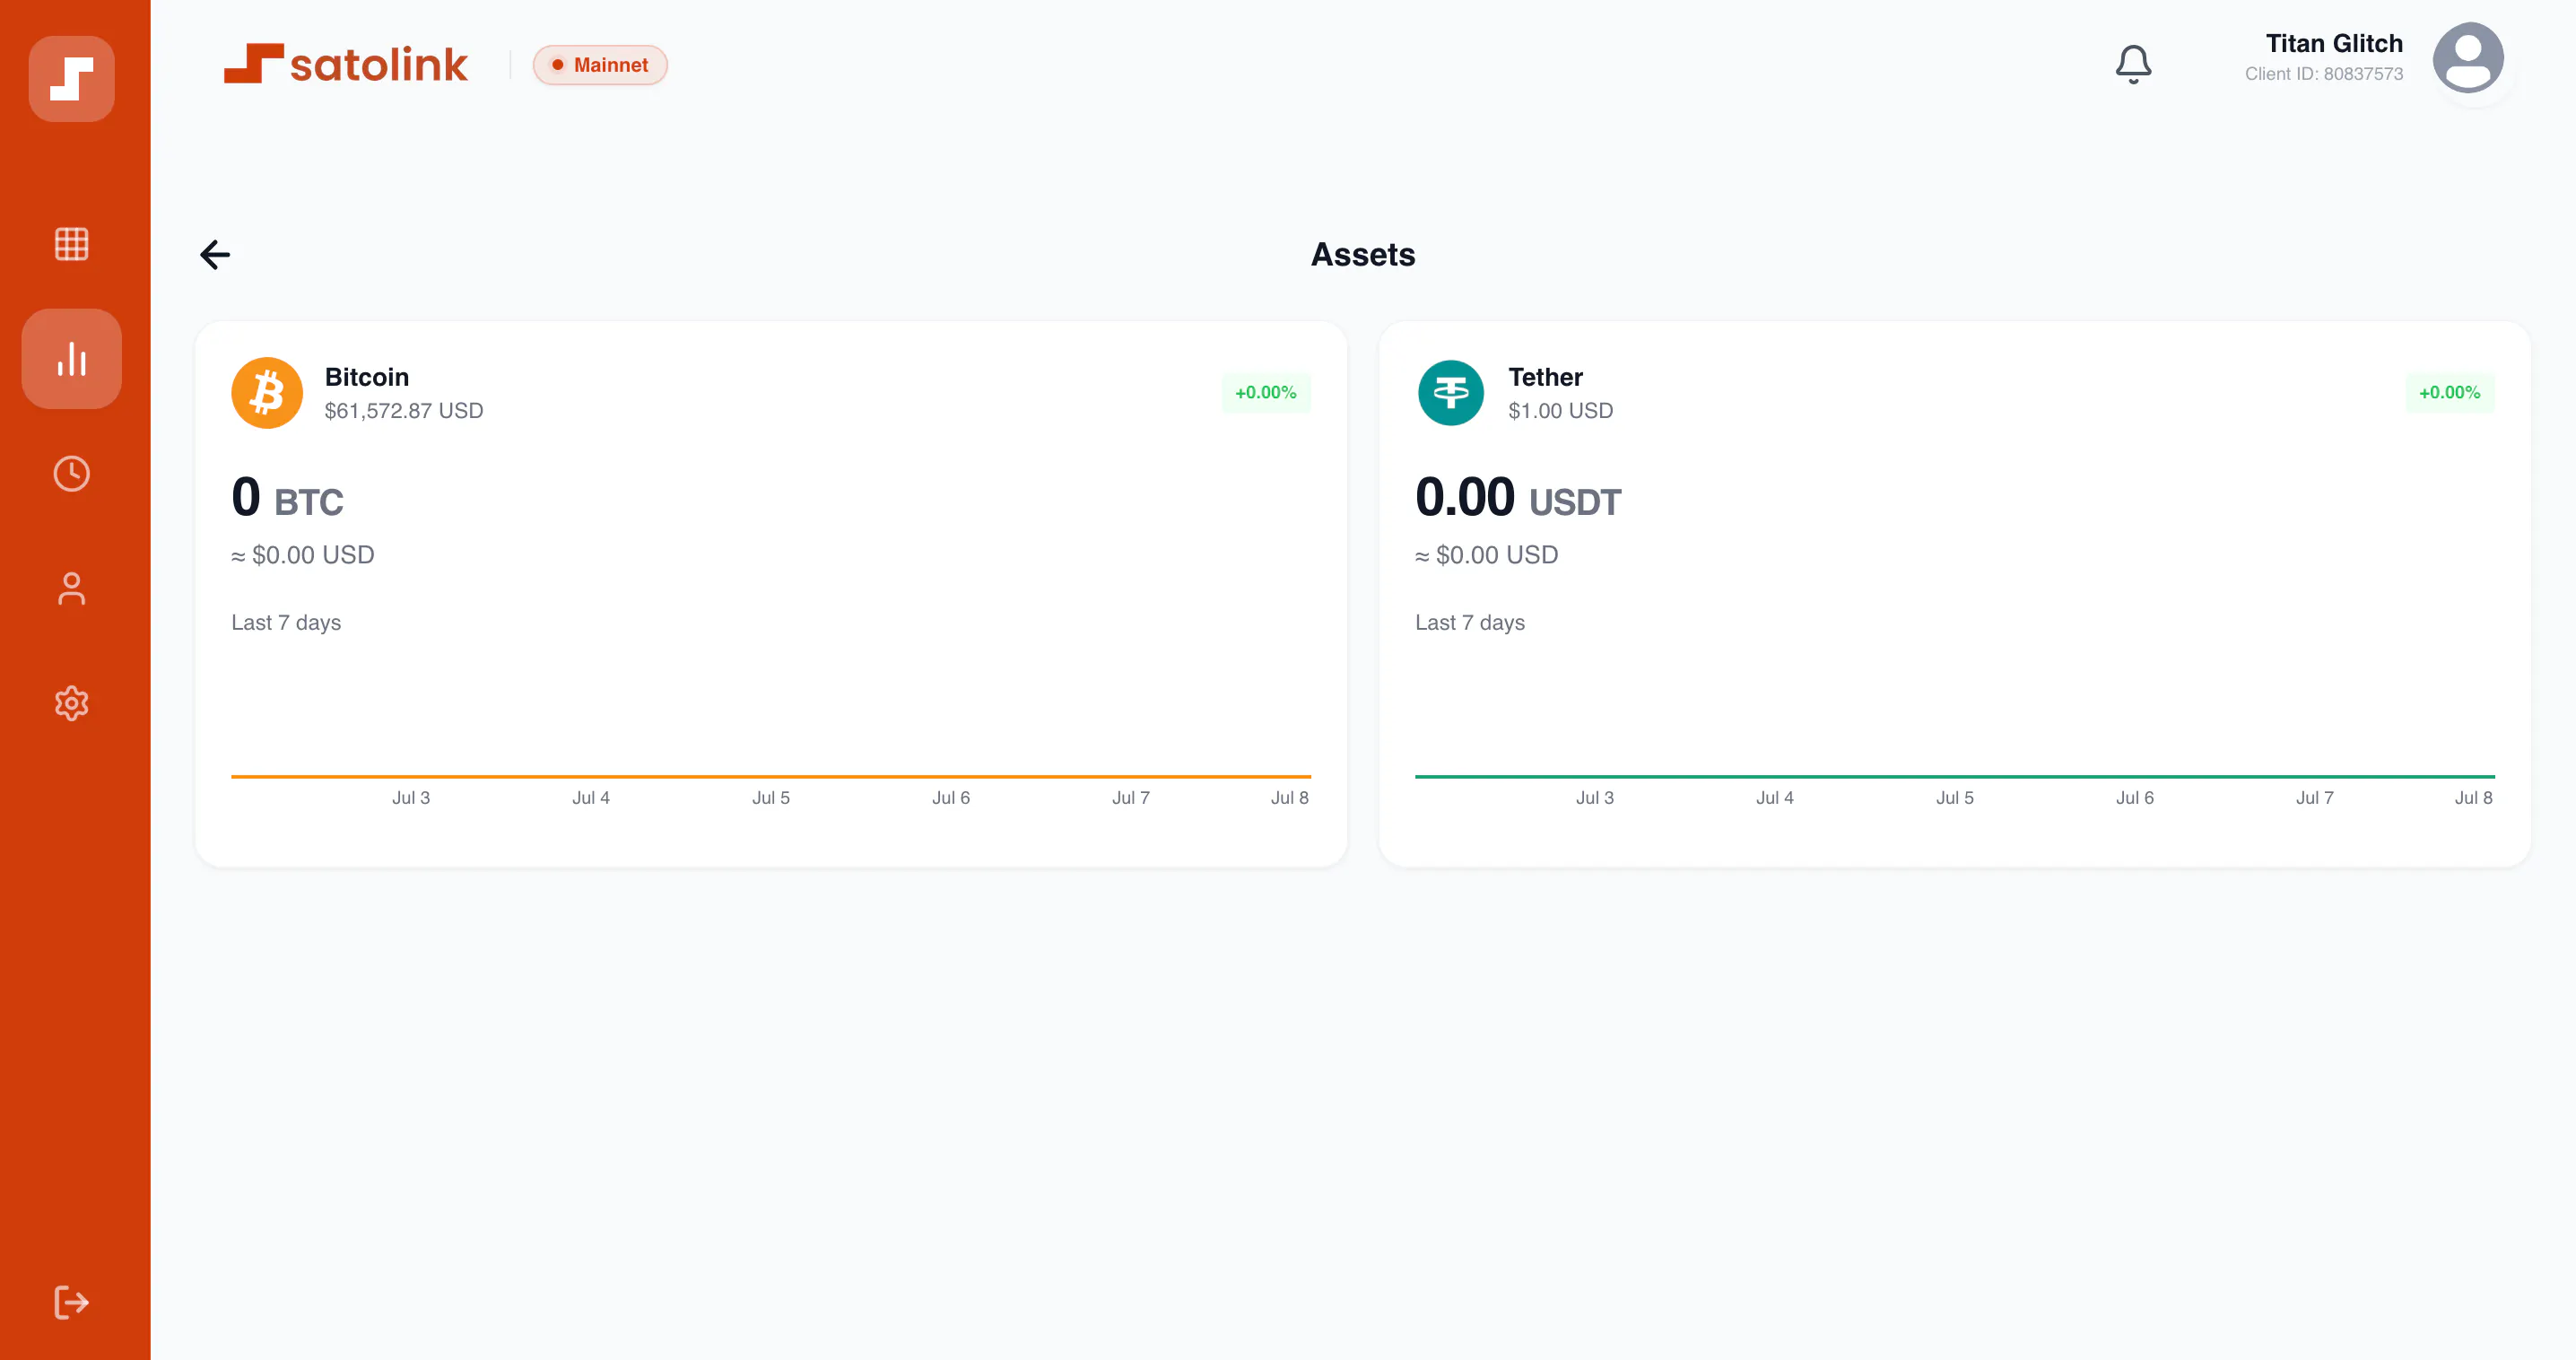This screenshot has width=2576, height=1360.
Task: Click the $61,572.87 USD price
Action: point(404,411)
